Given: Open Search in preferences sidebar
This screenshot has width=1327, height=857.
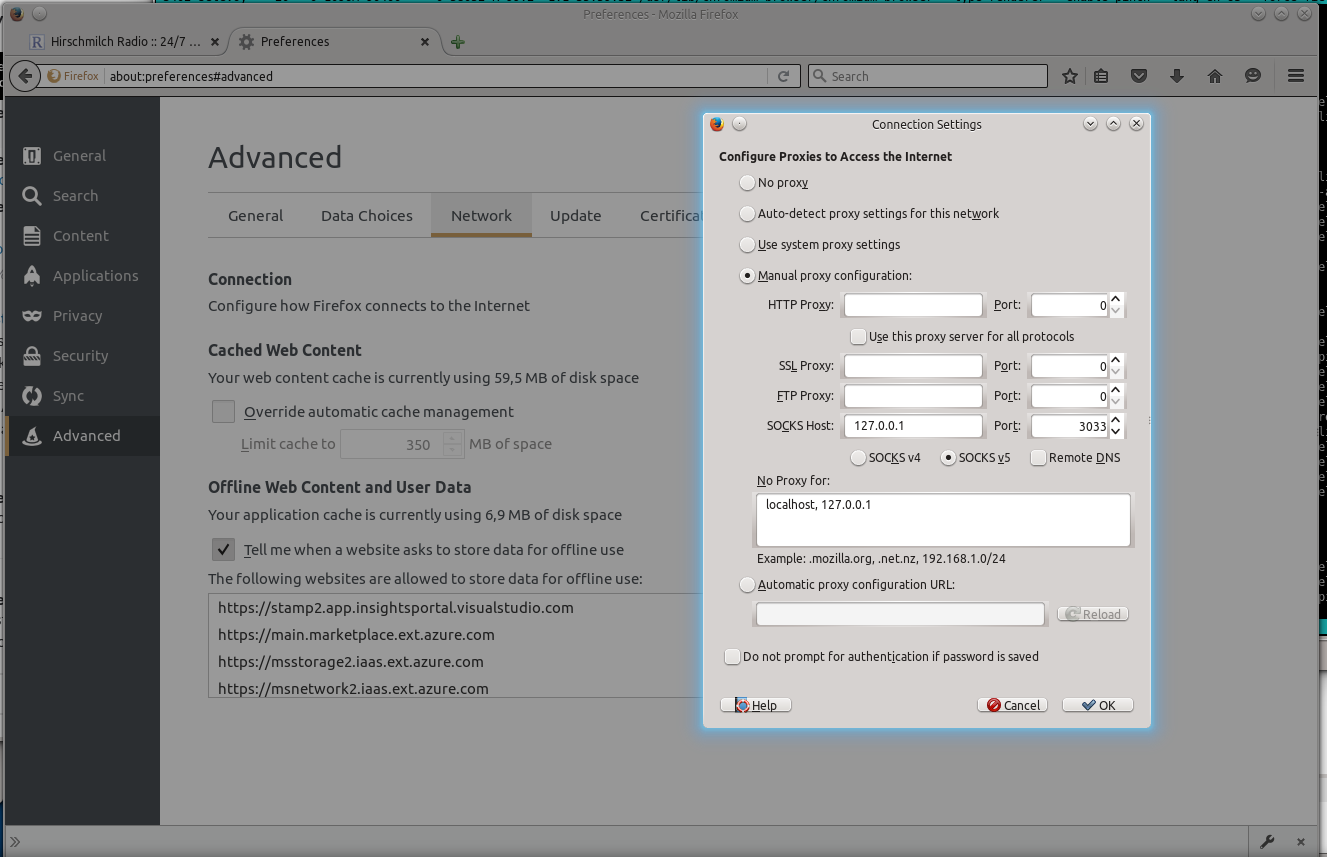Looking at the screenshot, I should [x=82, y=196].
